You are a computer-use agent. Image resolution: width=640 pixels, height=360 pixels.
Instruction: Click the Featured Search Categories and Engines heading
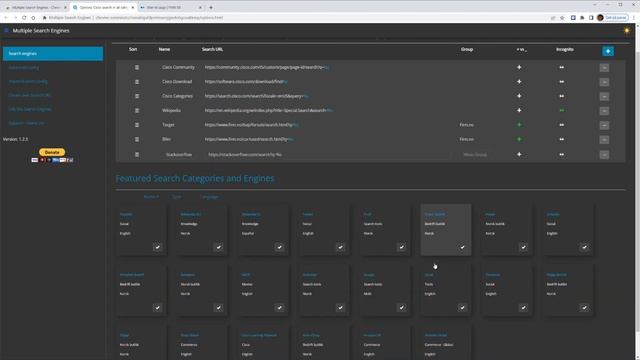pos(195,178)
